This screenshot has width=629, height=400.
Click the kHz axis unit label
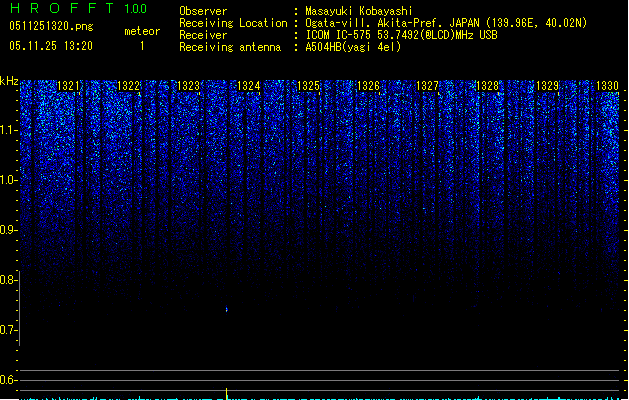pyautogui.click(x=9, y=81)
